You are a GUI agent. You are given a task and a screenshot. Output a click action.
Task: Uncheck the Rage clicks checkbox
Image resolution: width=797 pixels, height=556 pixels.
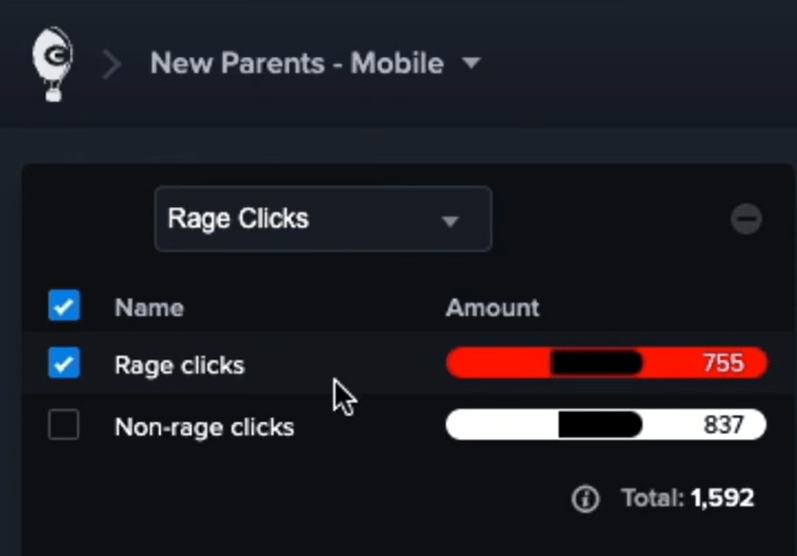tap(64, 364)
